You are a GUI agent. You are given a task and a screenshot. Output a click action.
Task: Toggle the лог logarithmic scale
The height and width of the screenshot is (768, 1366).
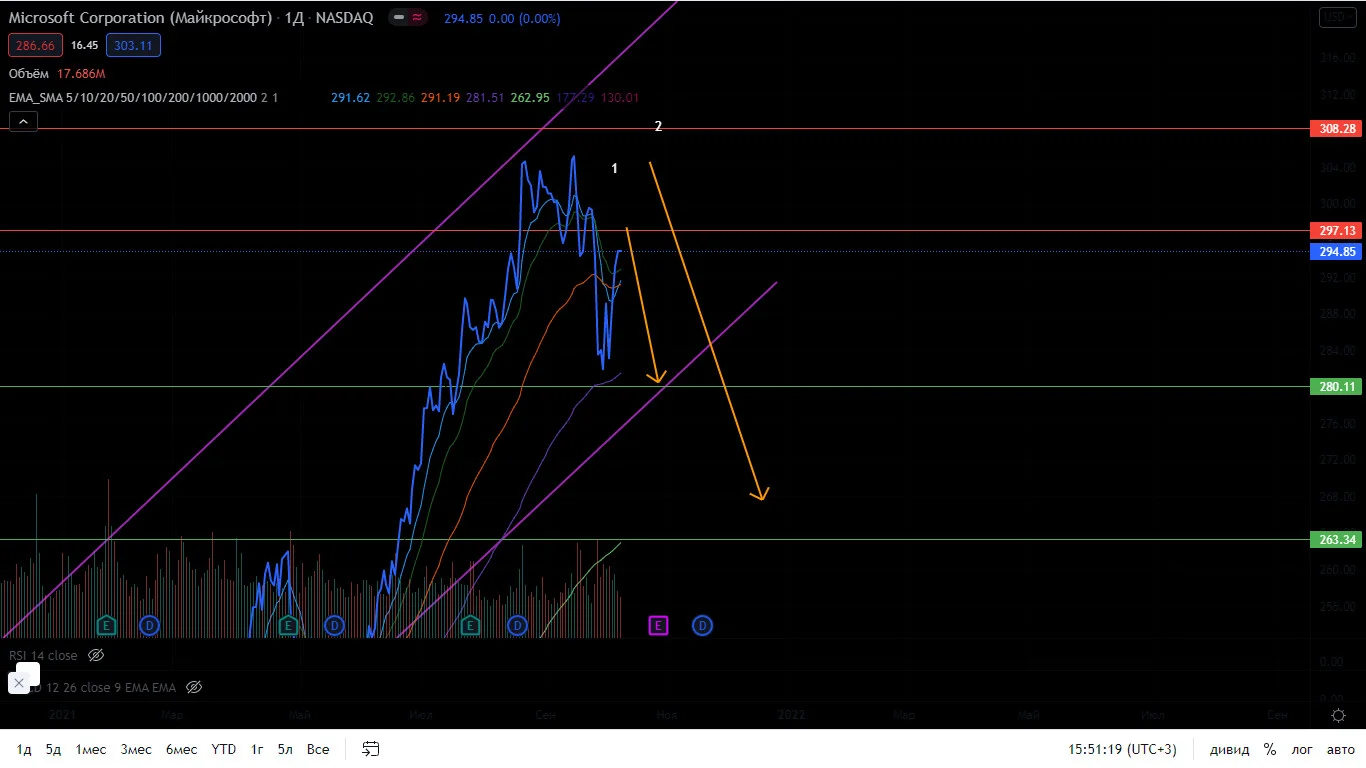coord(1302,749)
